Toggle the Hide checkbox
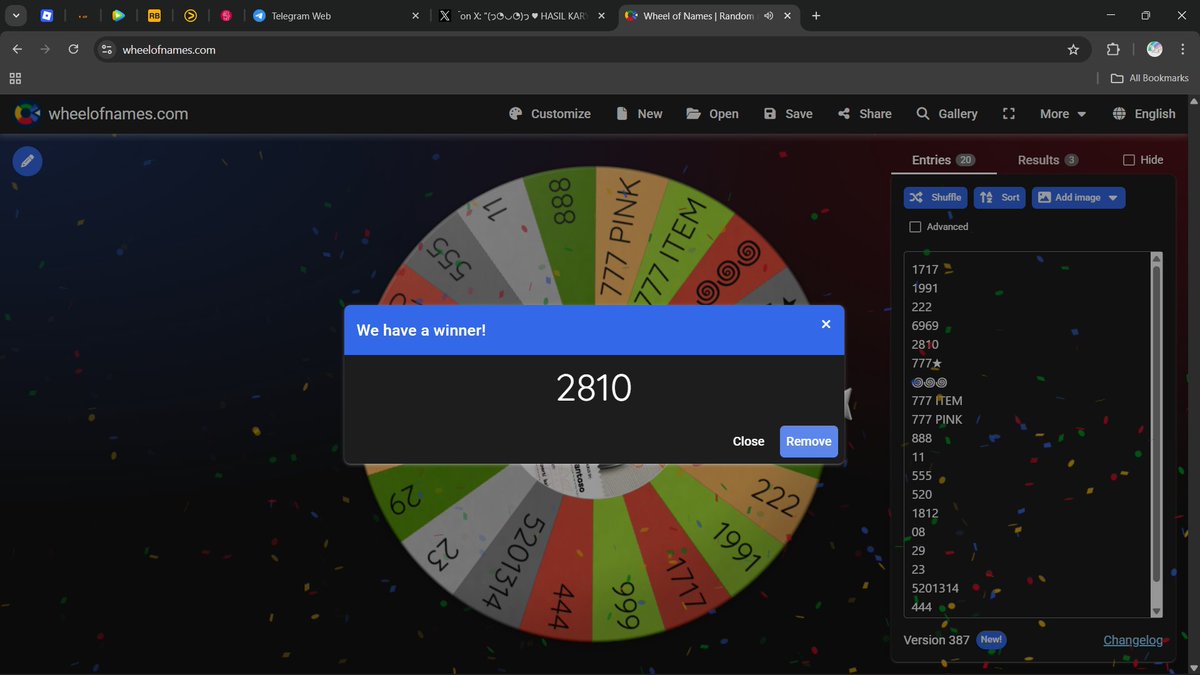 [x=1129, y=160]
